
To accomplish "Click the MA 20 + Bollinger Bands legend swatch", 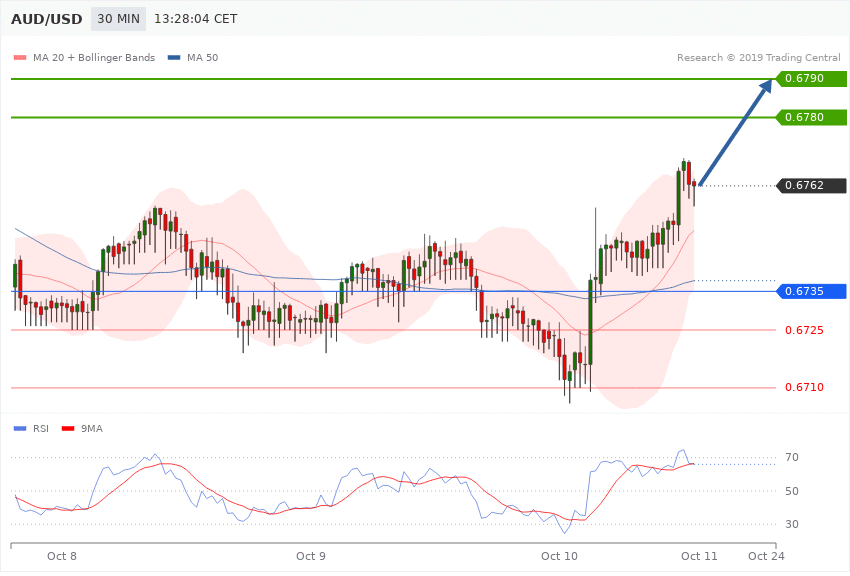I will [x=20, y=57].
